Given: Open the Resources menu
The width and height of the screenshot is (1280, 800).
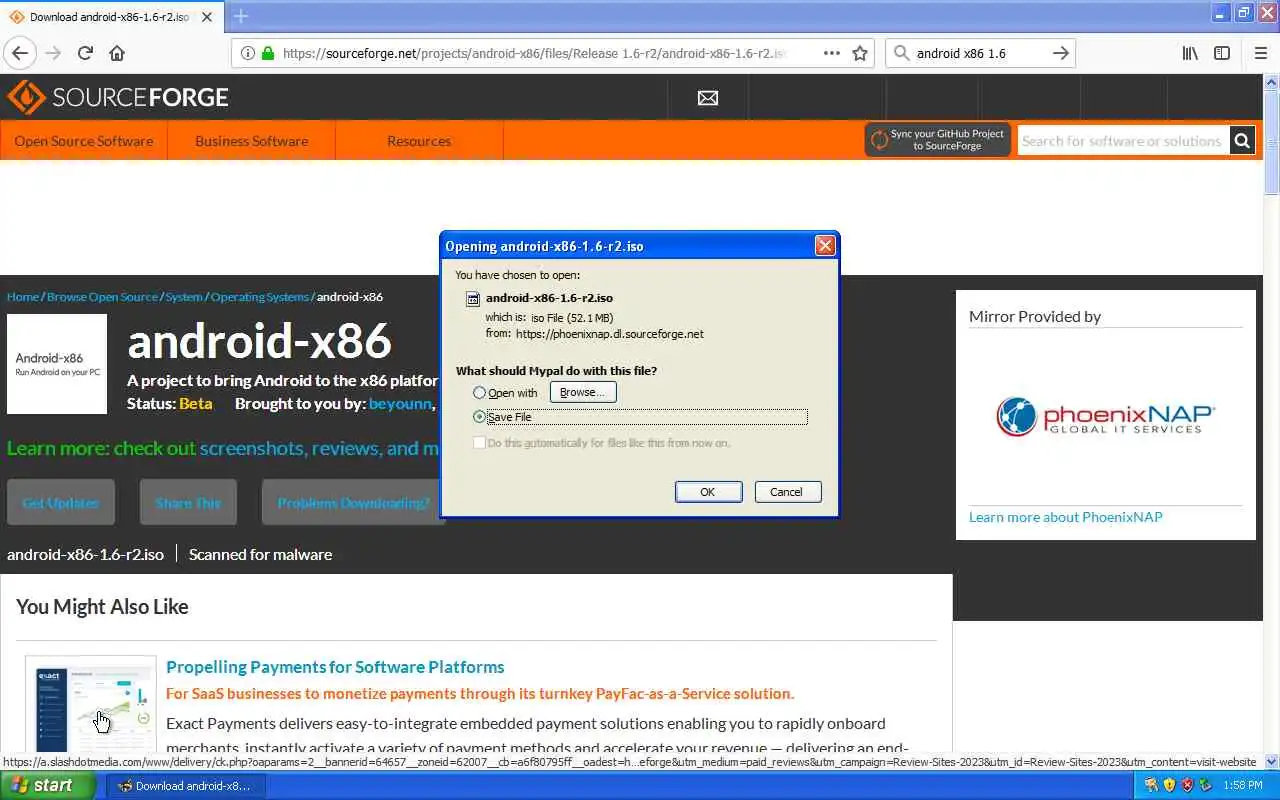Looking at the screenshot, I should [x=419, y=141].
